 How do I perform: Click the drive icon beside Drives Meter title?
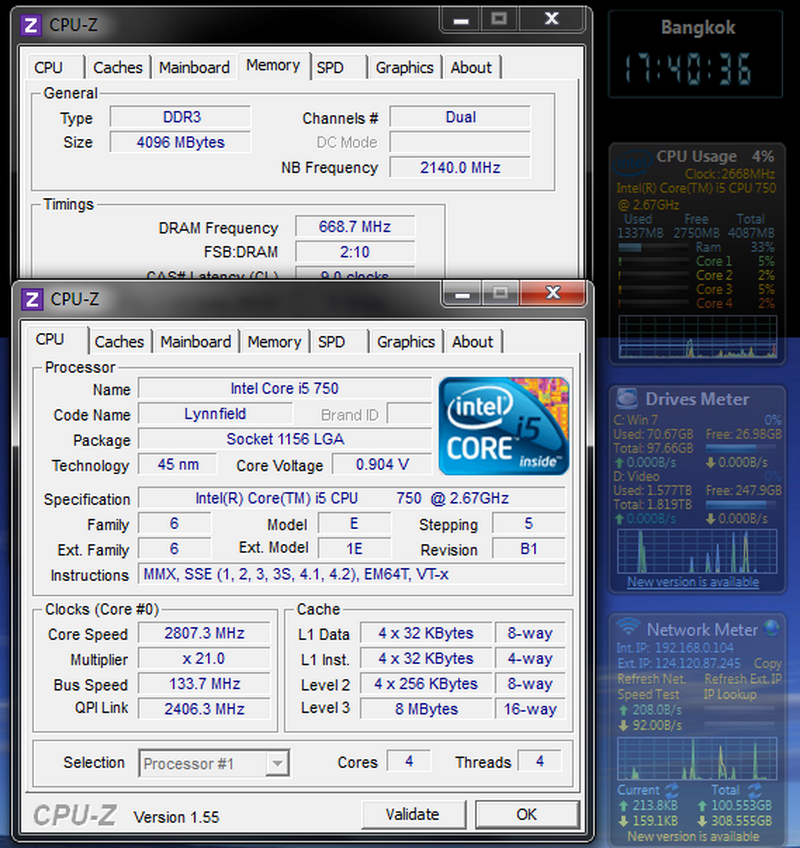click(x=627, y=399)
